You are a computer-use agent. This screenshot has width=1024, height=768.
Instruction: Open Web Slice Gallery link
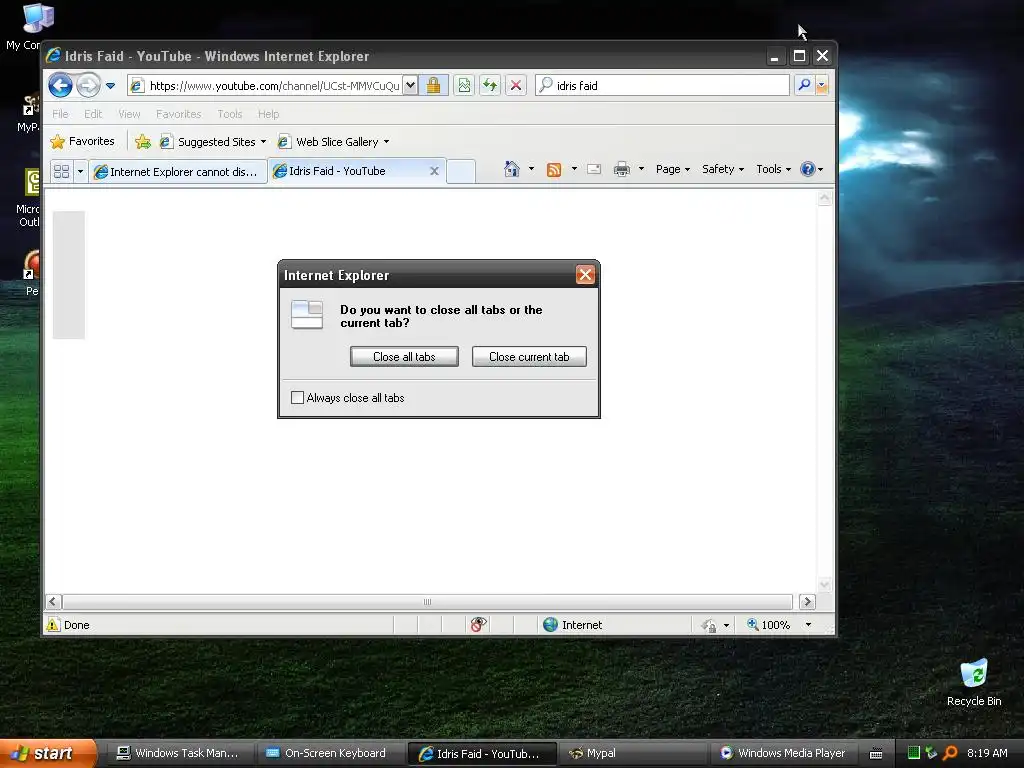click(328, 142)
